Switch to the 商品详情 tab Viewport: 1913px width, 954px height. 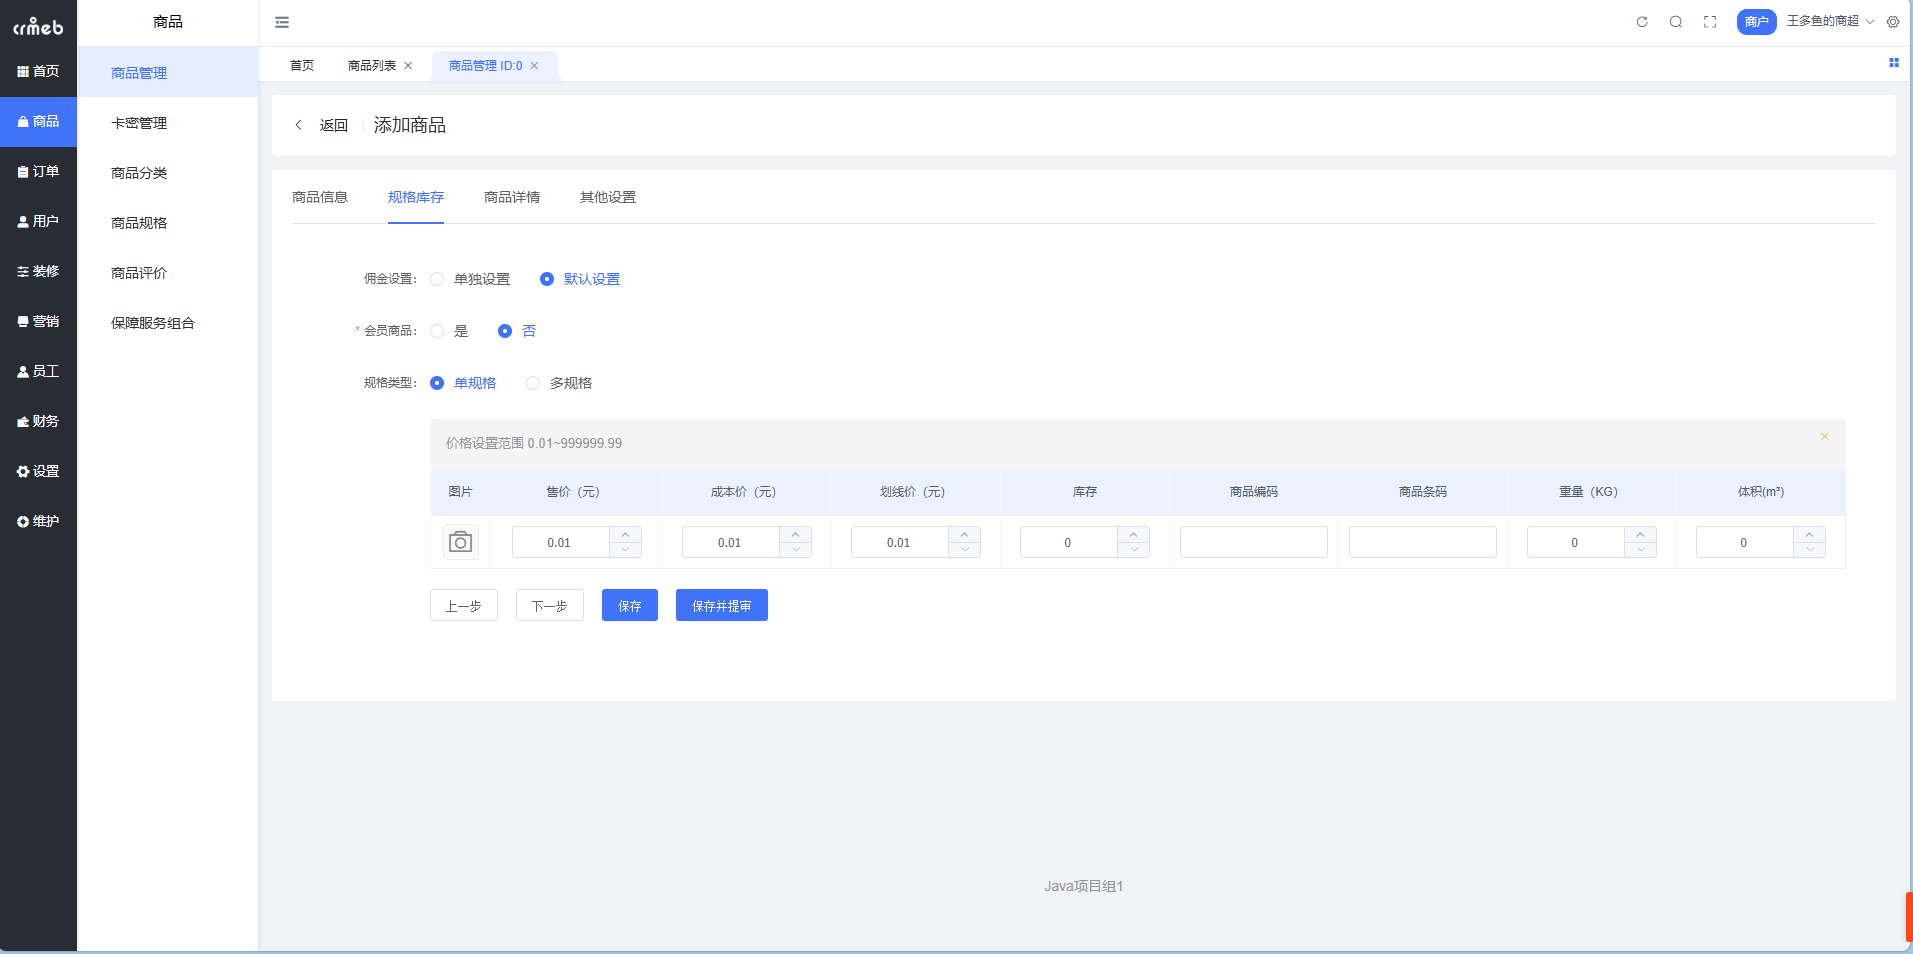[511, 197]
